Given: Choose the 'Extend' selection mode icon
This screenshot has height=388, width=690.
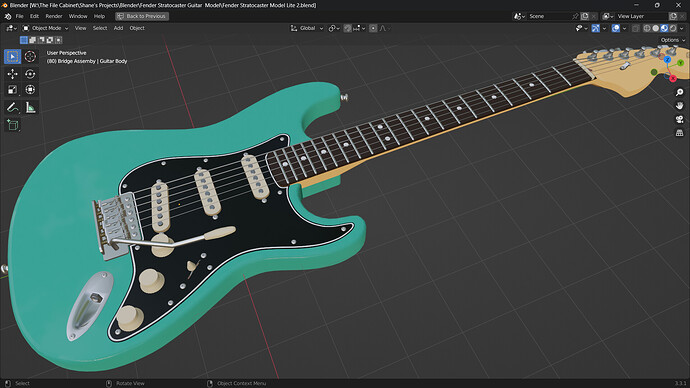Looking at the screenshot, I should 33,40.
